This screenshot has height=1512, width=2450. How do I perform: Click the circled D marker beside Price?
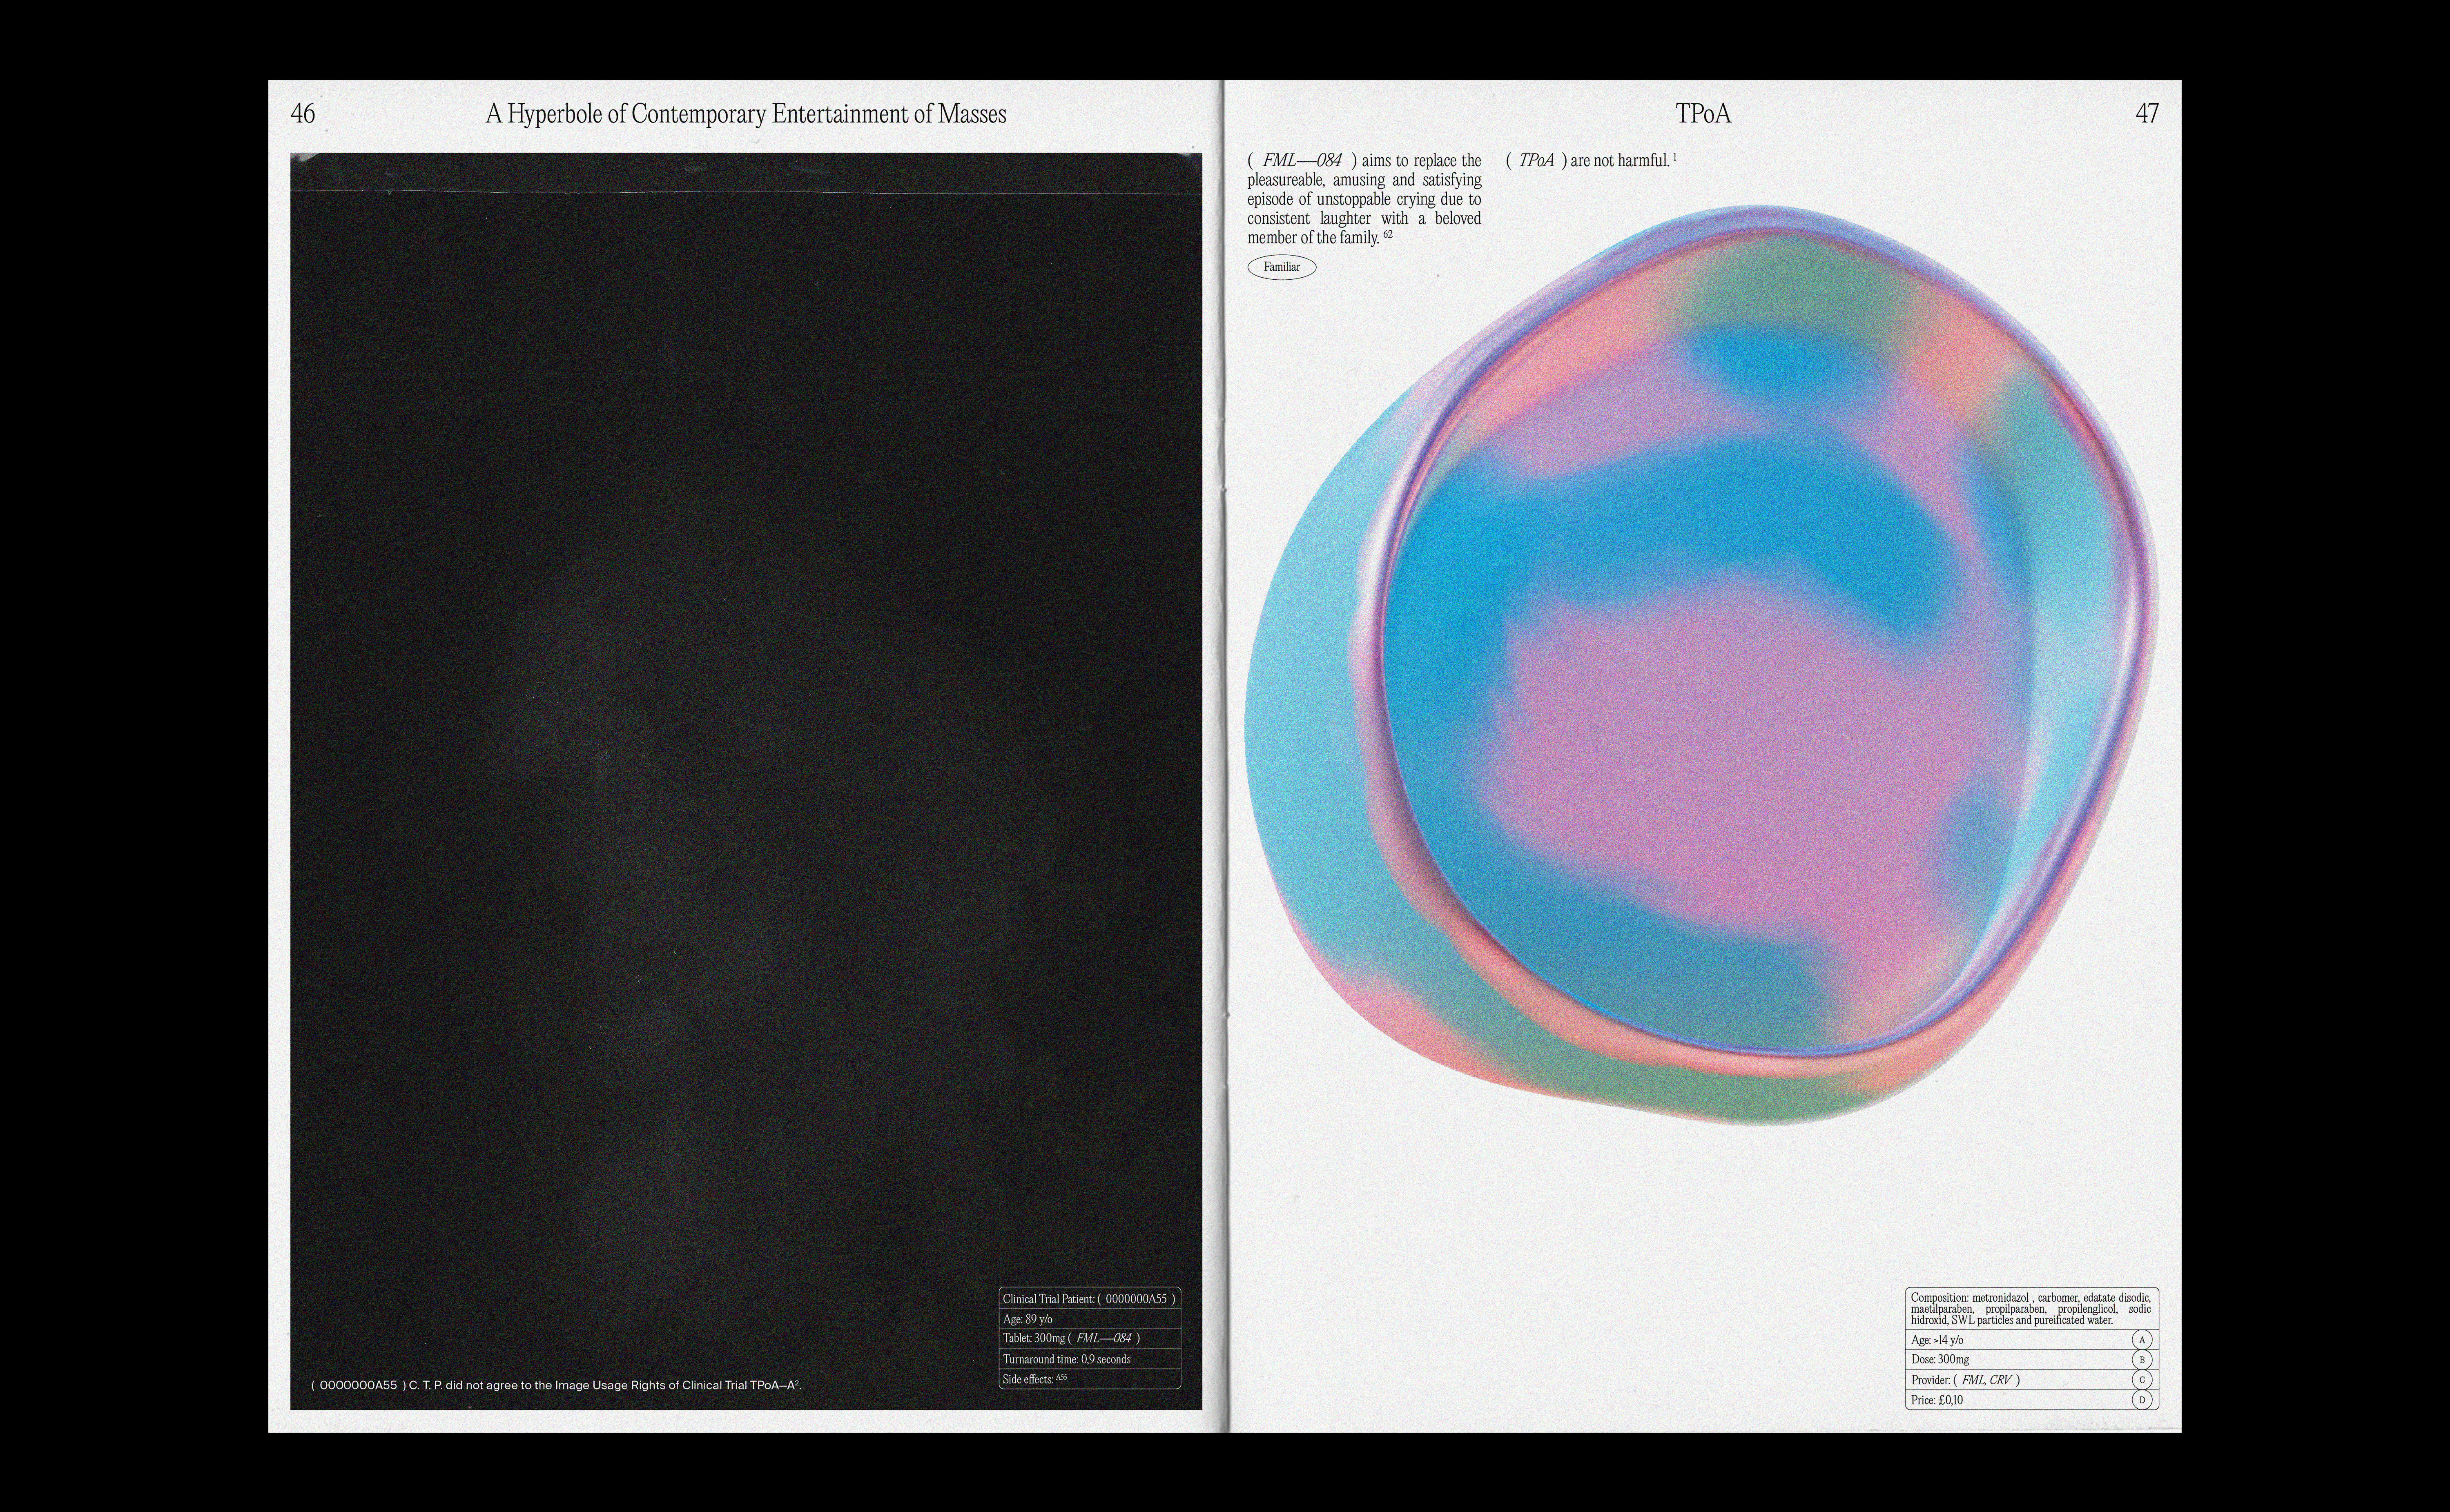click(x=2142, y=1400)
